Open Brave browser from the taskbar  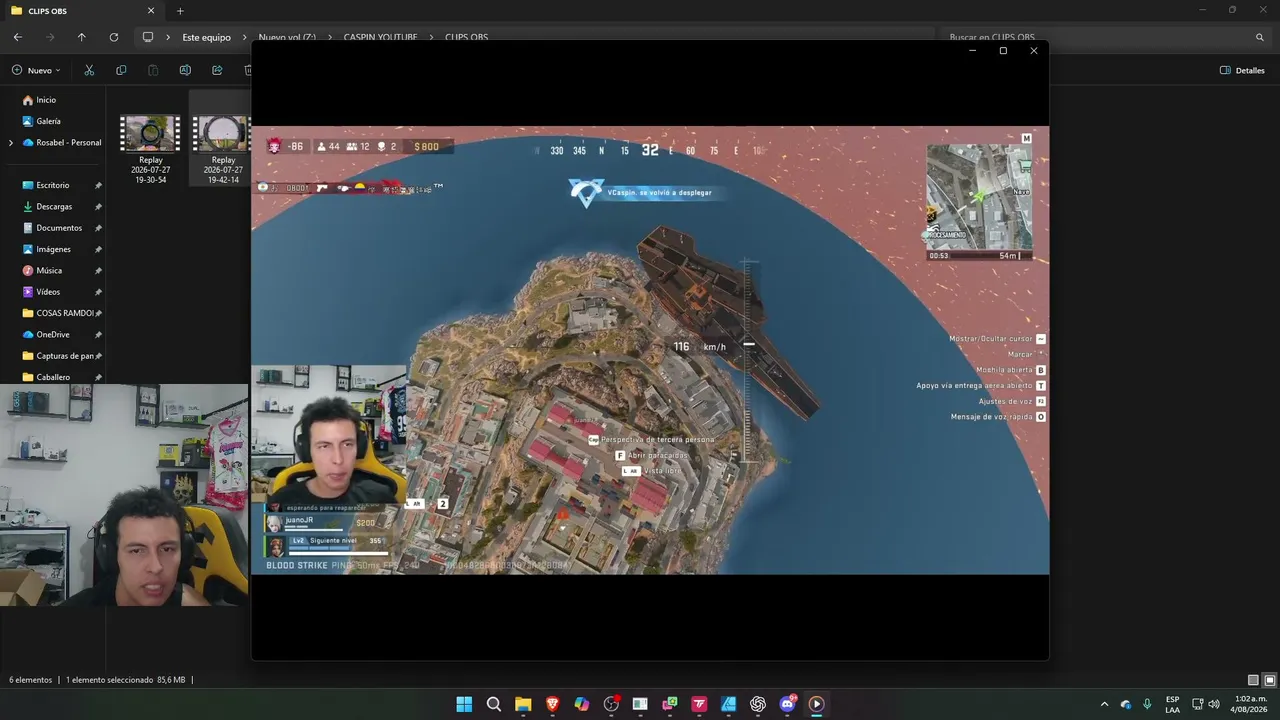(552, 704)
